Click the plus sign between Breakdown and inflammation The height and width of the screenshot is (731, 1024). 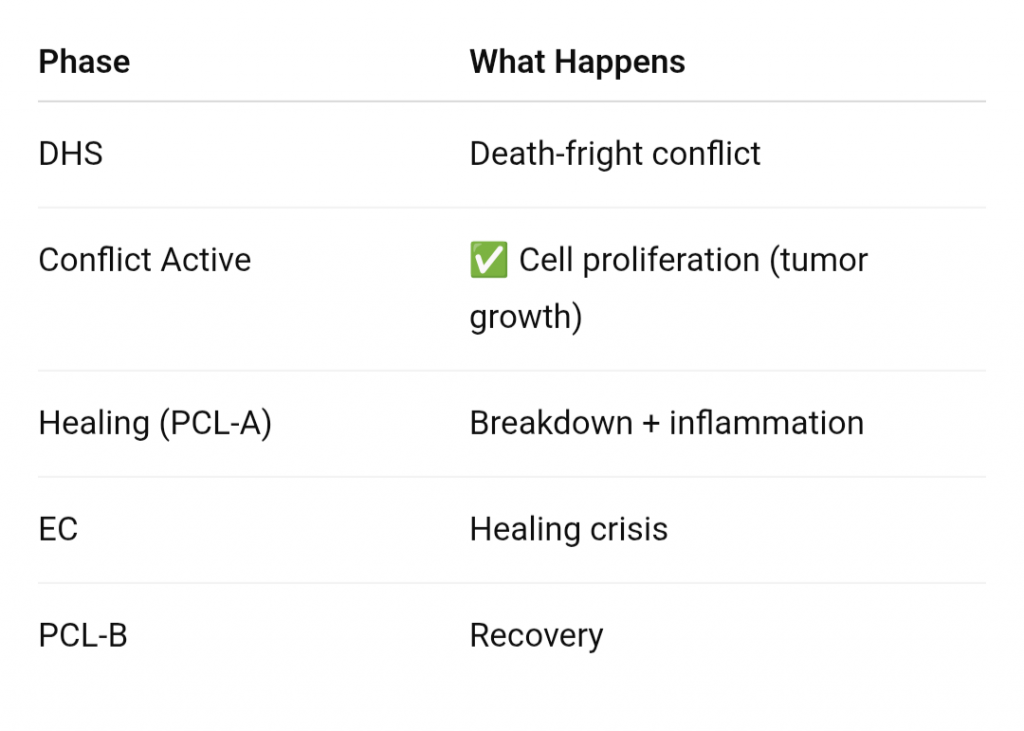651,424
